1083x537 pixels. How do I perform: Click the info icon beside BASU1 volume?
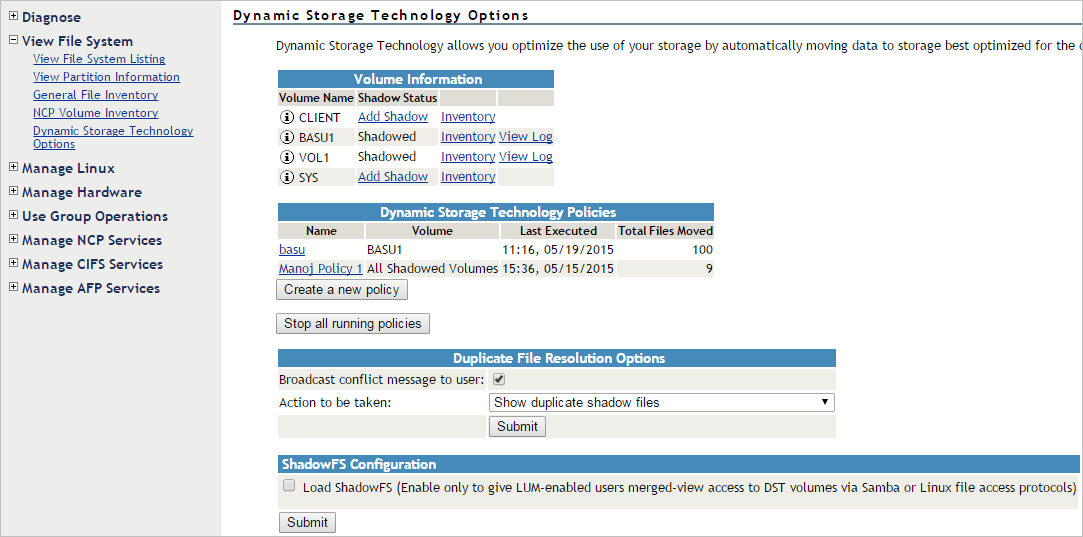pyautogui.click(x=288, y=137)
